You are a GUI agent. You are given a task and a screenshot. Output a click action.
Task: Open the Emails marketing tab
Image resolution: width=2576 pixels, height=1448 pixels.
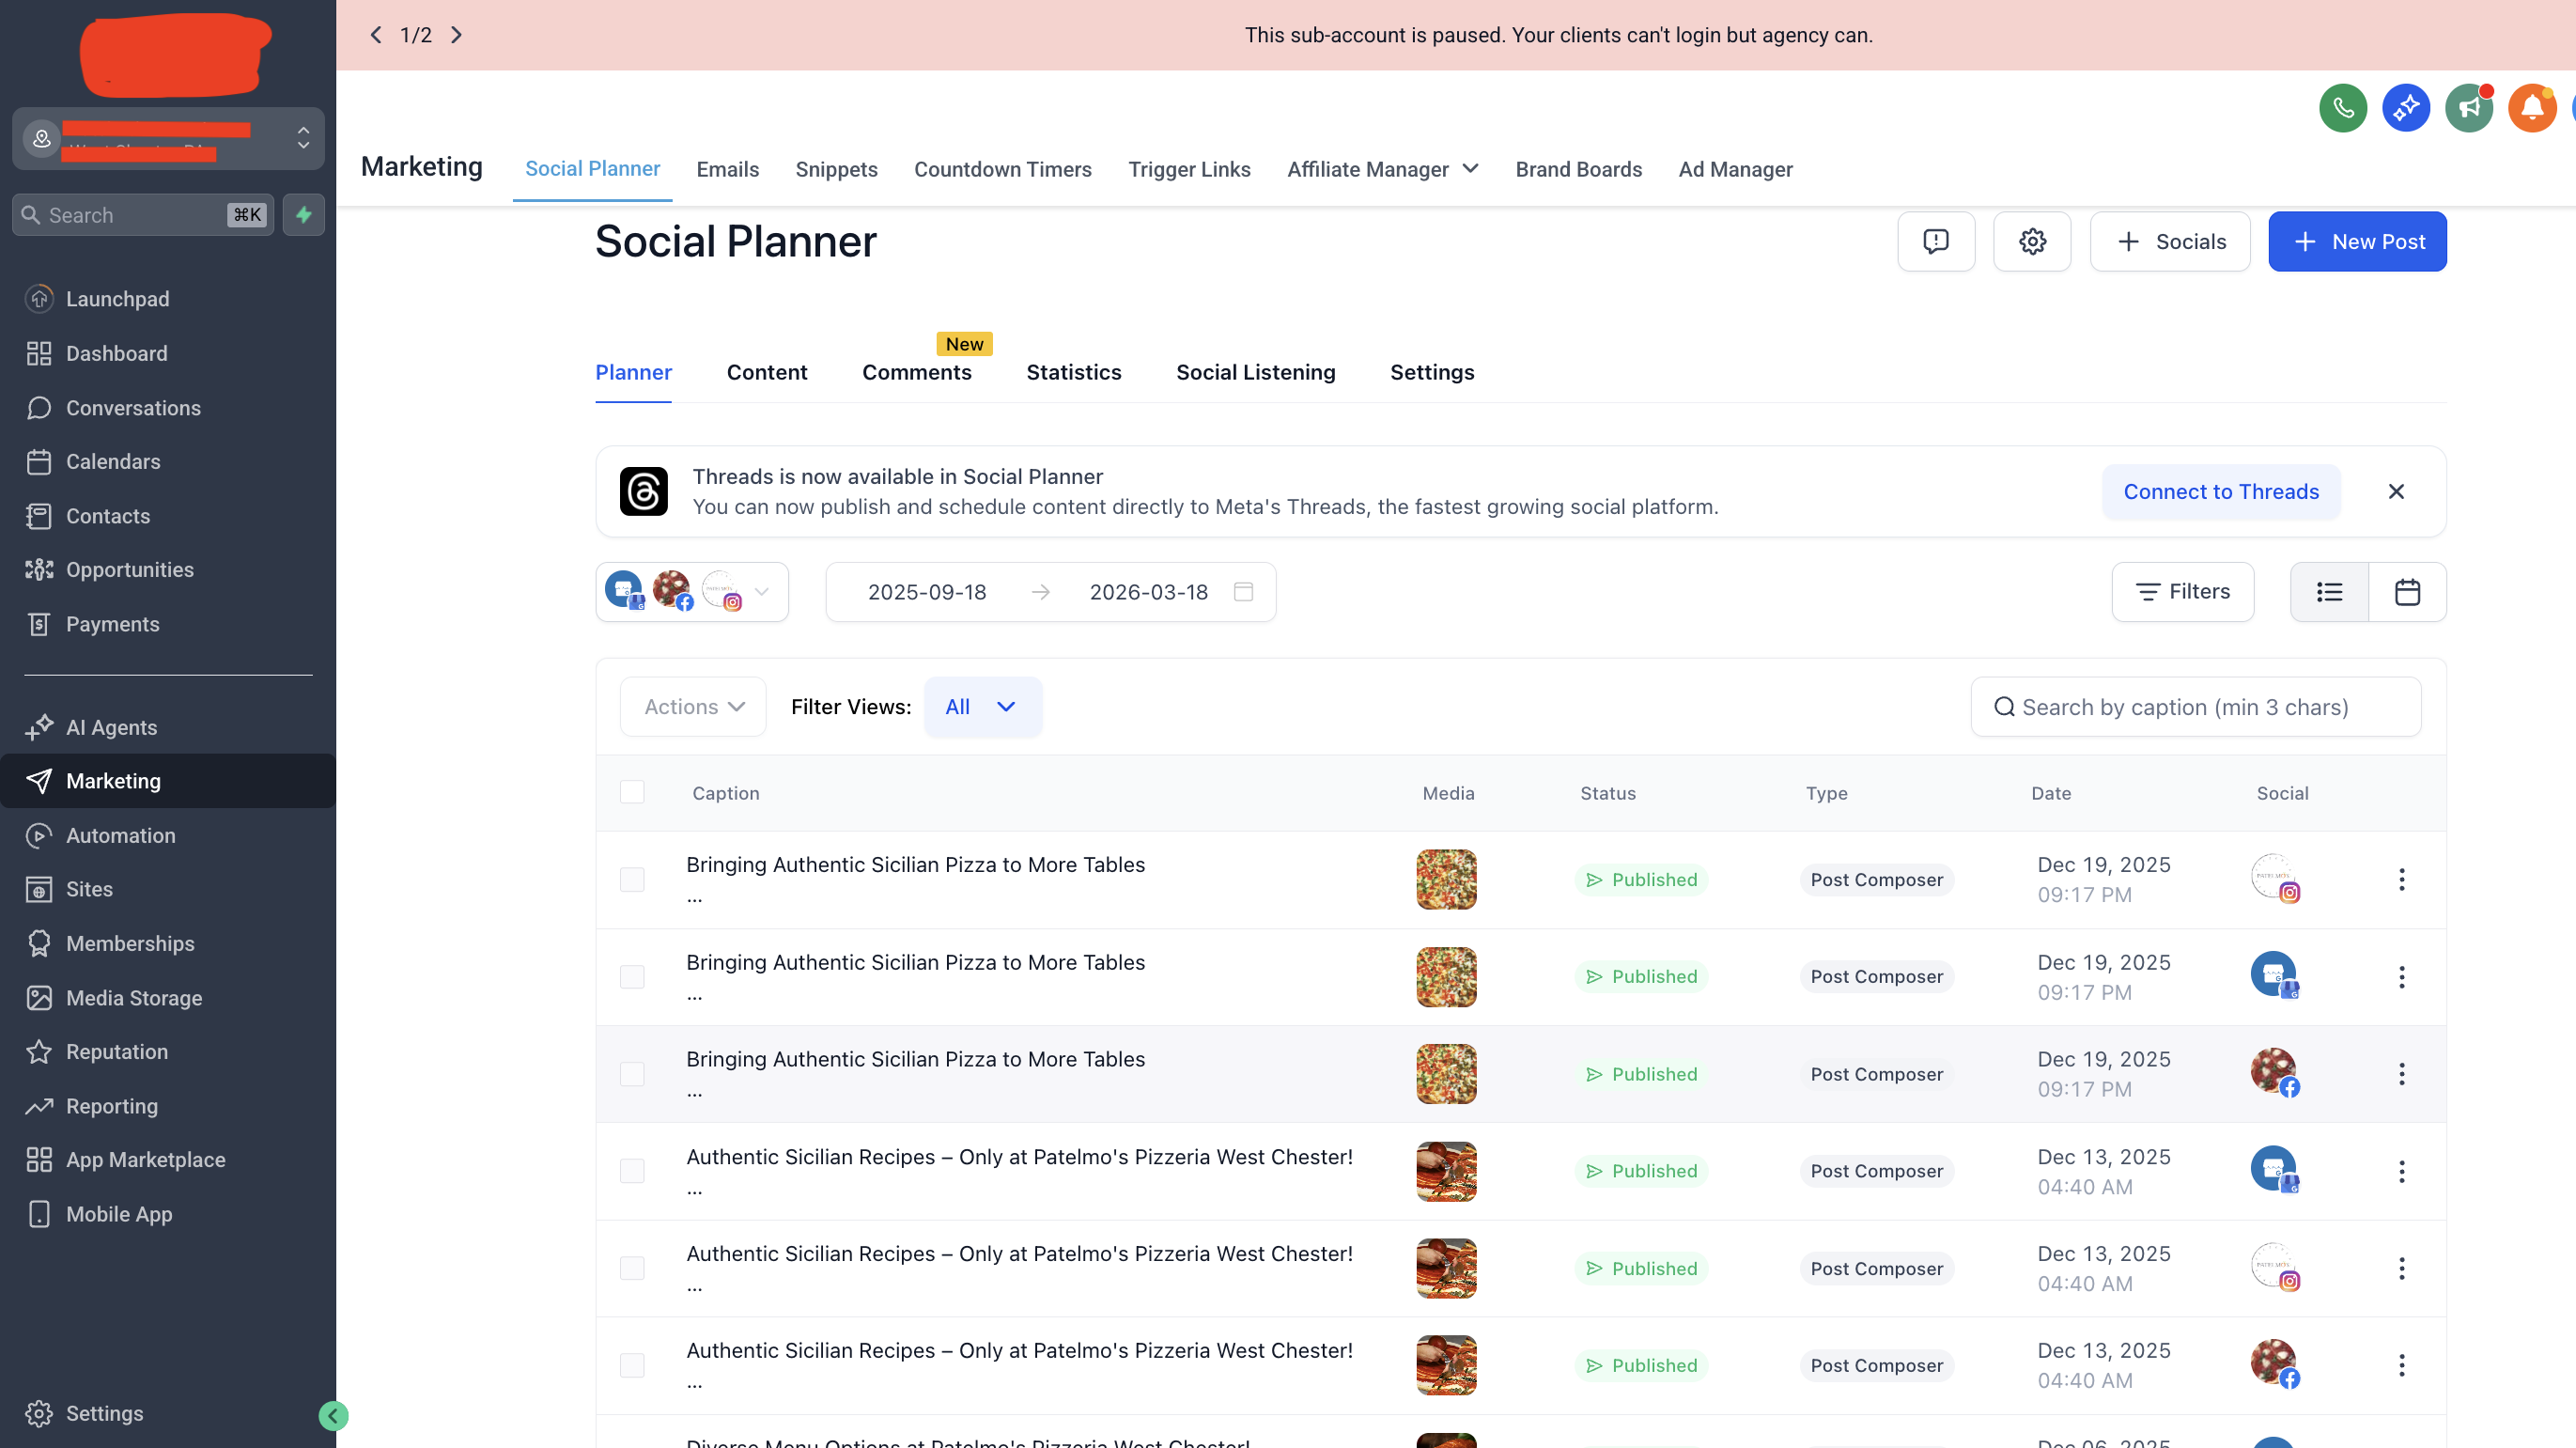(727, 169)
